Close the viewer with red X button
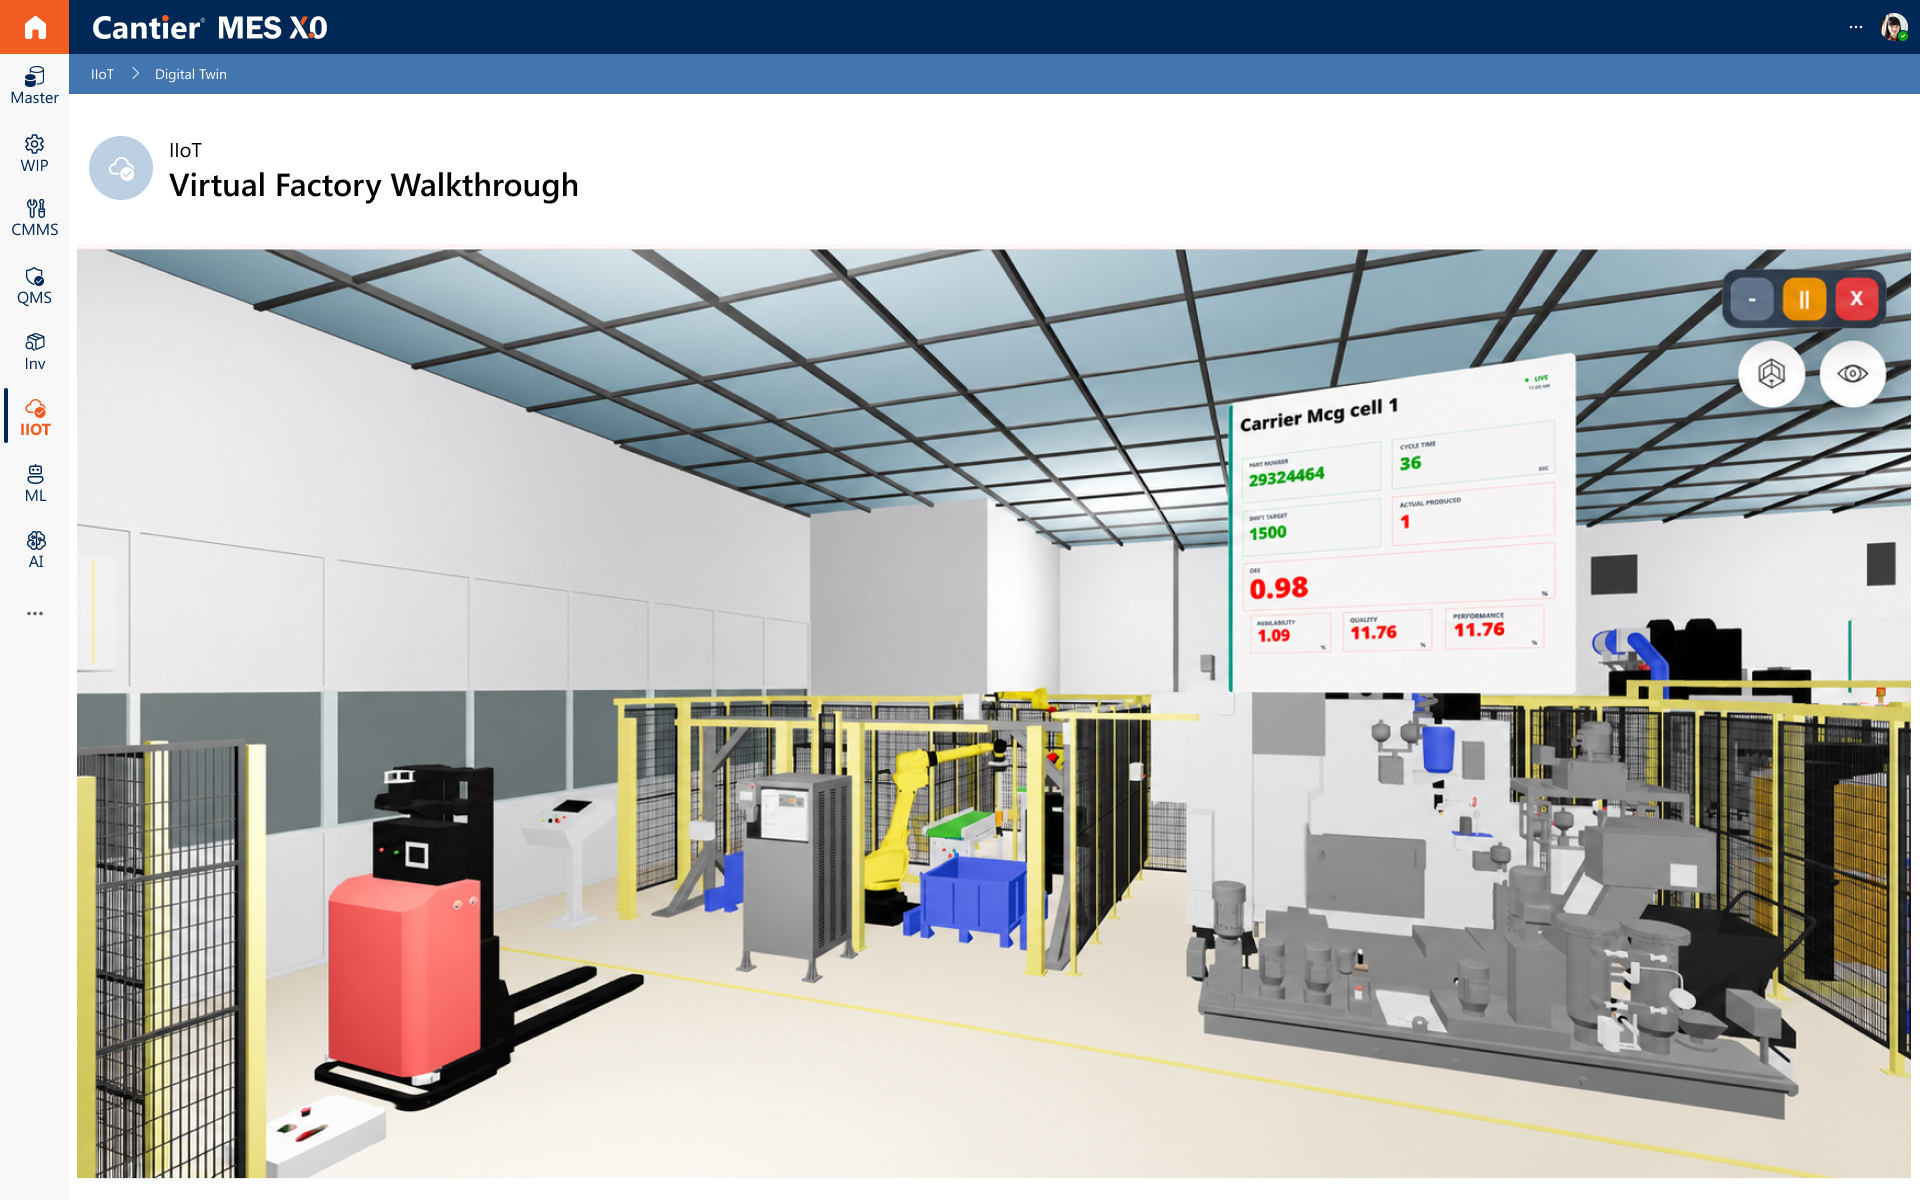 coord(1856,299)
